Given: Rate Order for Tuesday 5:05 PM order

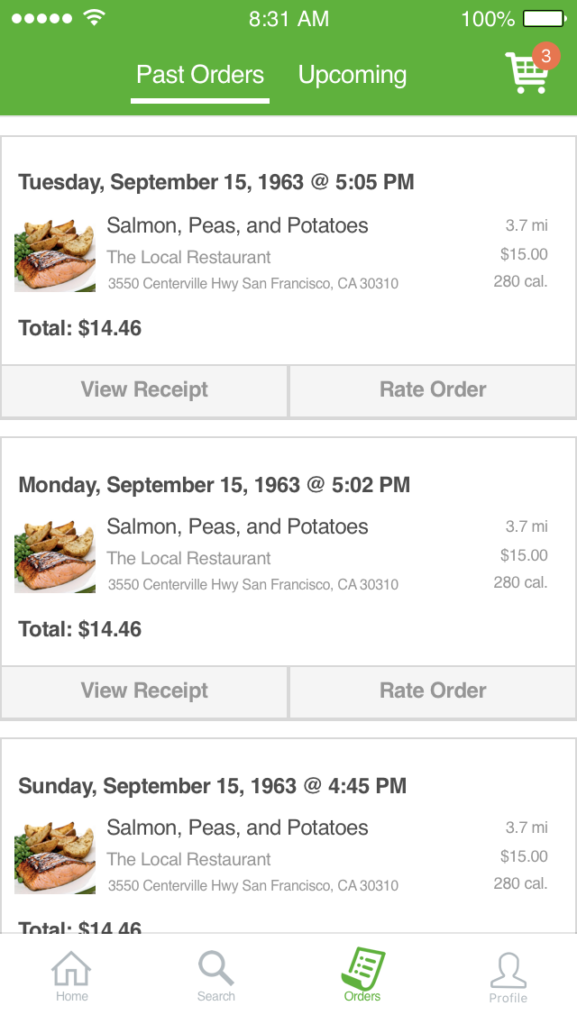Looking at the screenshot, I should tap(433, 390).
